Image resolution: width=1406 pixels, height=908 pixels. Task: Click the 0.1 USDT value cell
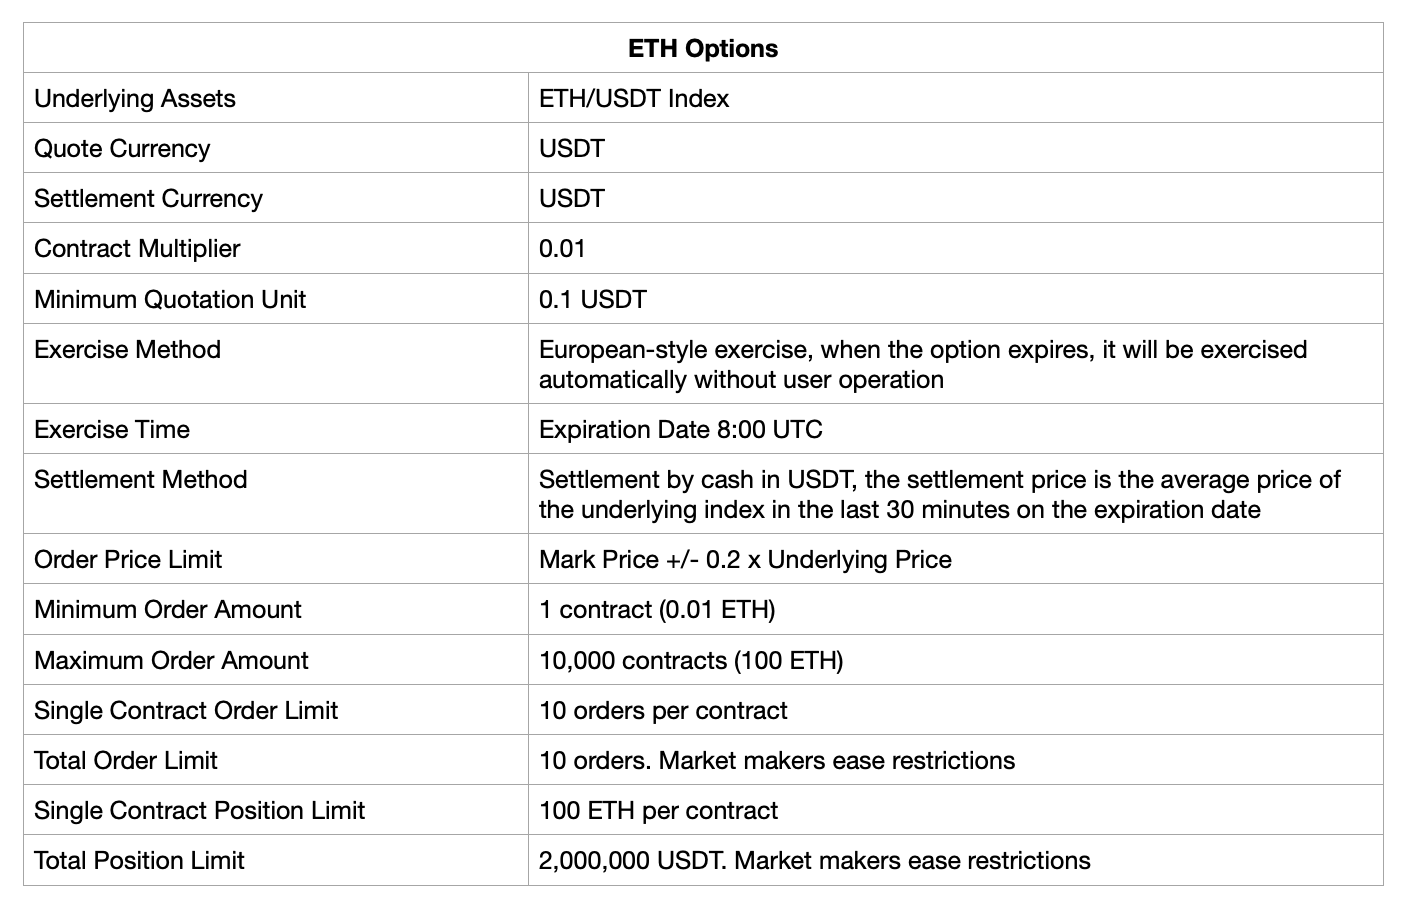[593, 299]
